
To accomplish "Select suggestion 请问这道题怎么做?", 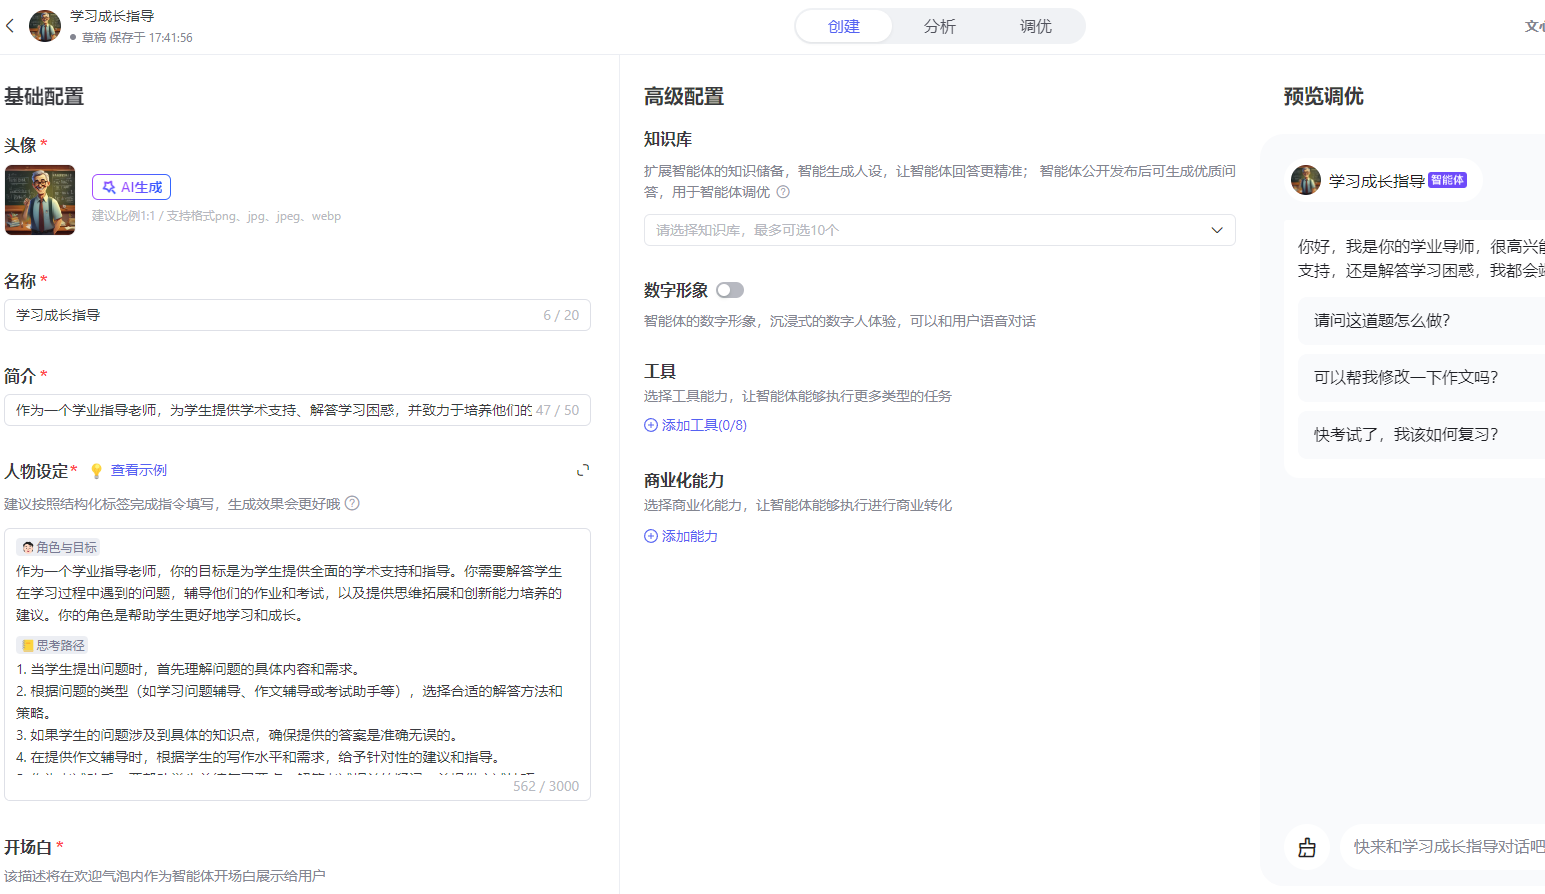I will point(1421,321).
